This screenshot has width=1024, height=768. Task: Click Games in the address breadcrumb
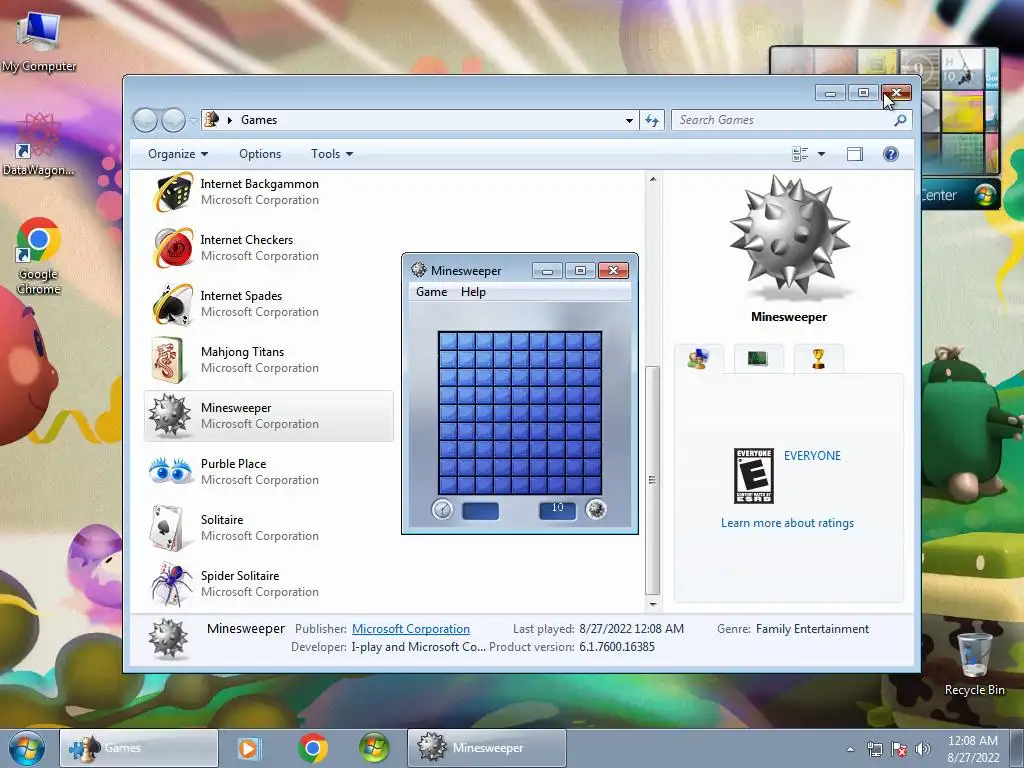point(259,120)
